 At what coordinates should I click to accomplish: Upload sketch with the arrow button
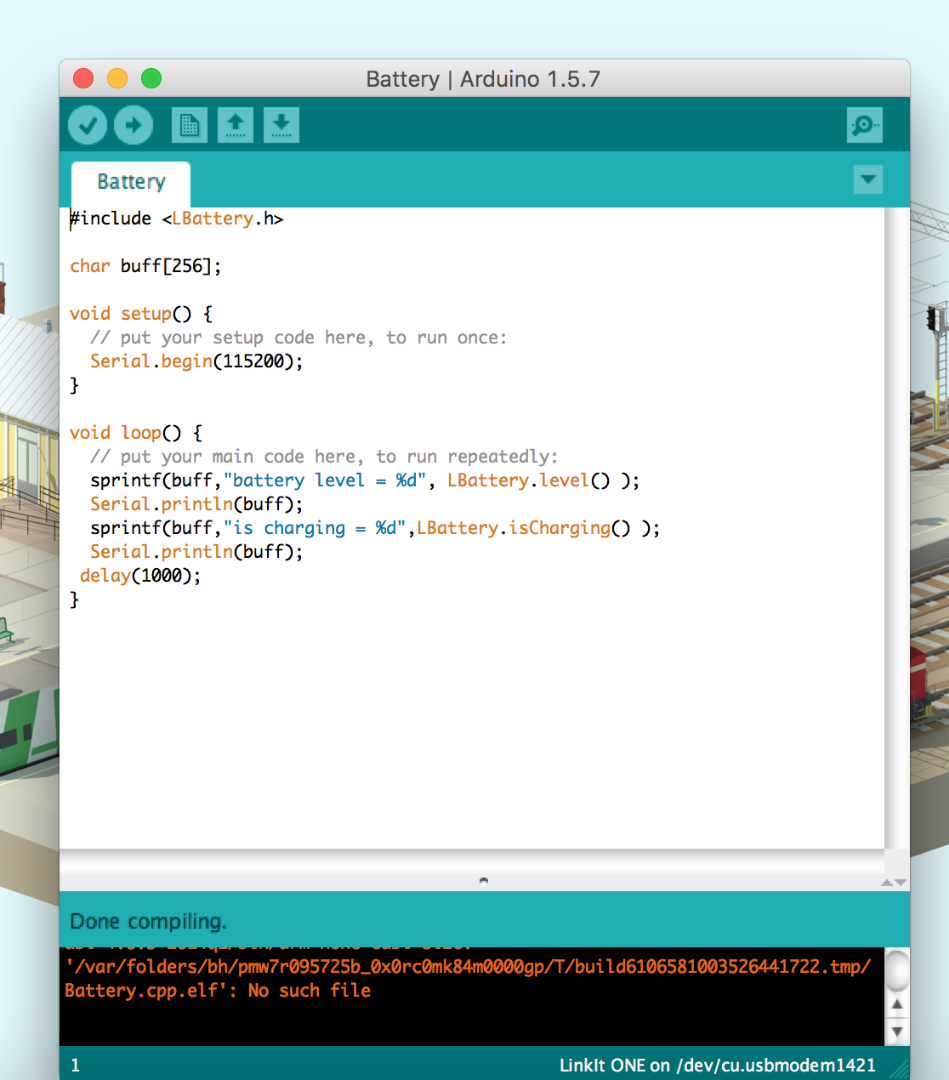pyautogui.click(x=134, y=125)
